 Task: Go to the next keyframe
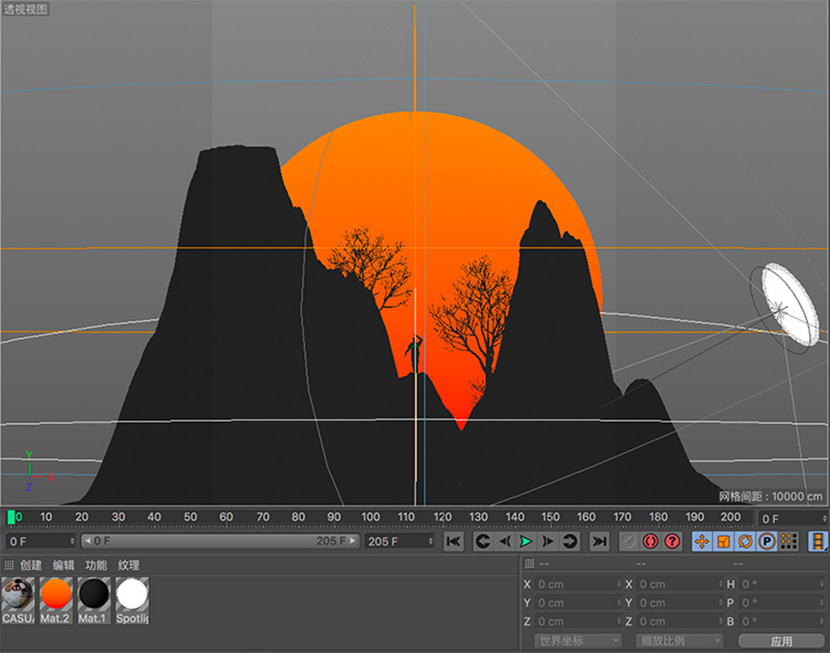pyautogui.click(x=570, y=541)
